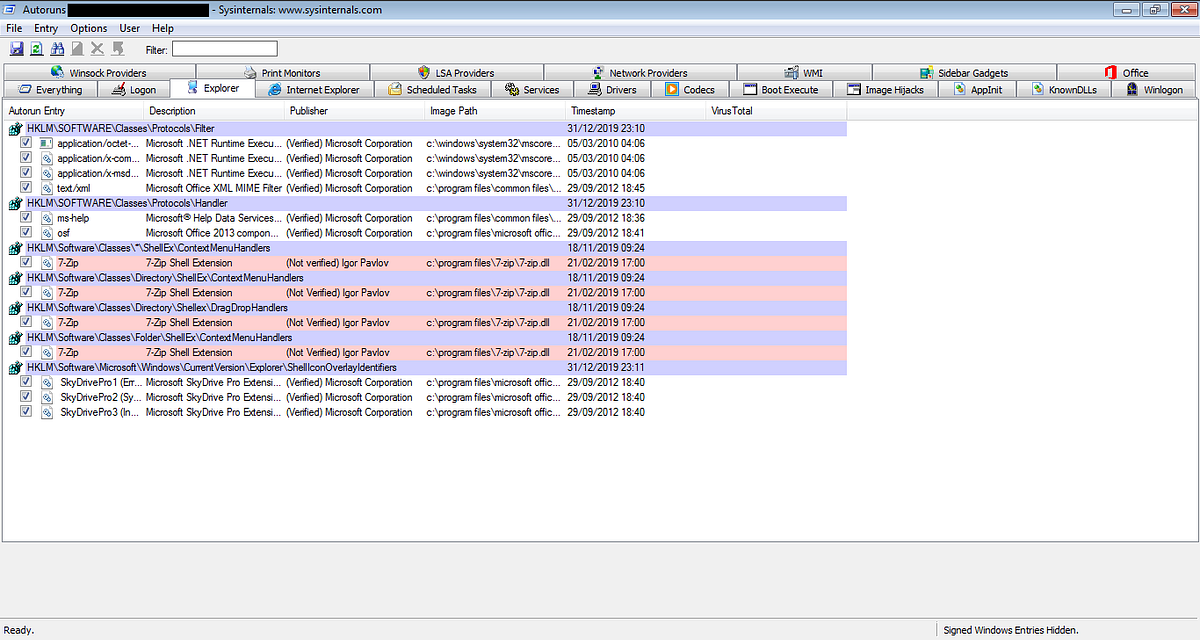
Task: Open the File menu
Action: (x=14, y=28)
